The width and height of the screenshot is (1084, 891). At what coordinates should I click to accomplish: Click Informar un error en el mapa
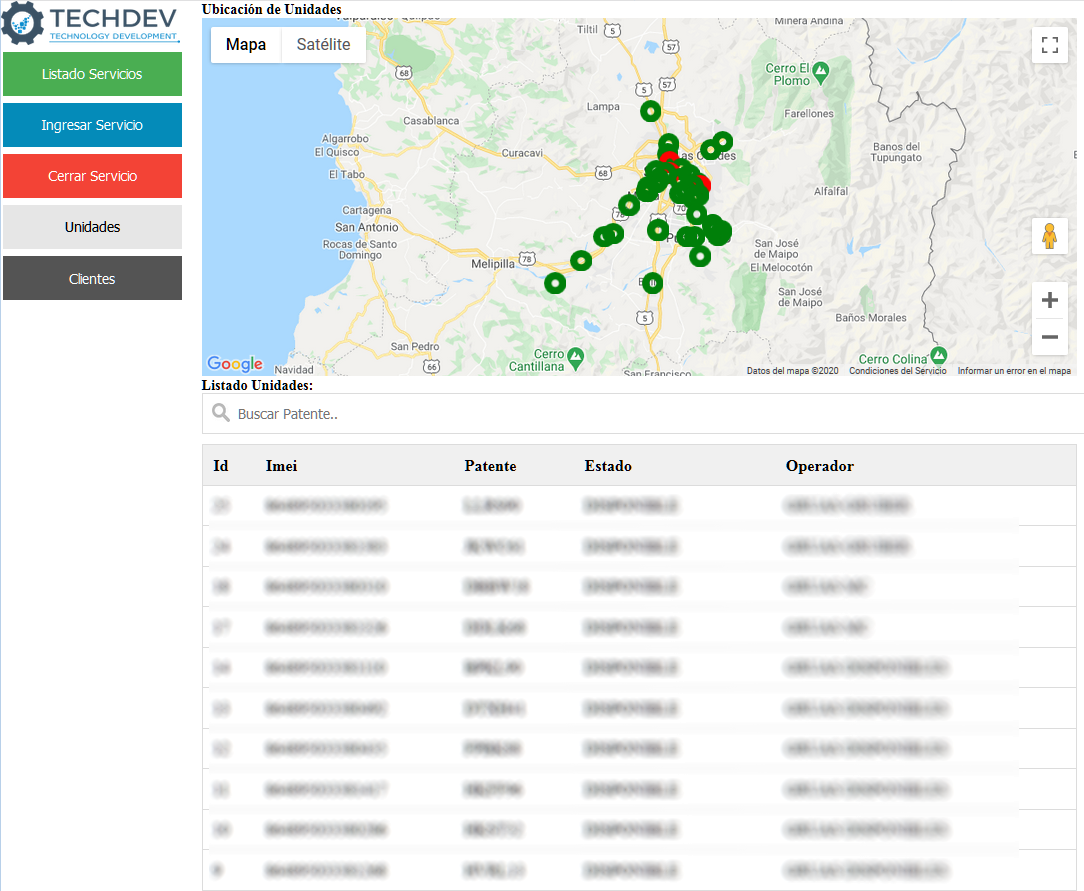pyautogui.click(x=1014, y=371)
